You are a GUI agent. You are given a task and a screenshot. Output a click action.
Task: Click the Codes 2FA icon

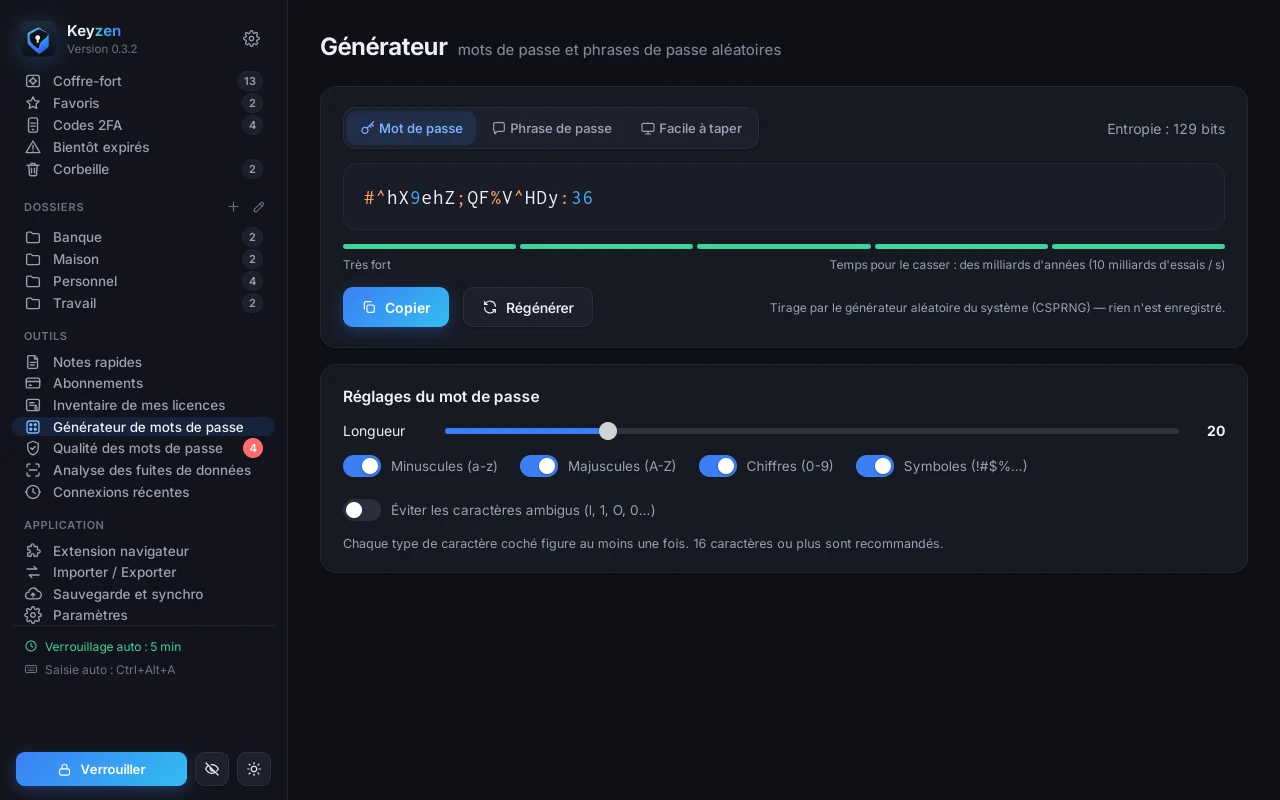pyautogui.click(x=33, y=125)
